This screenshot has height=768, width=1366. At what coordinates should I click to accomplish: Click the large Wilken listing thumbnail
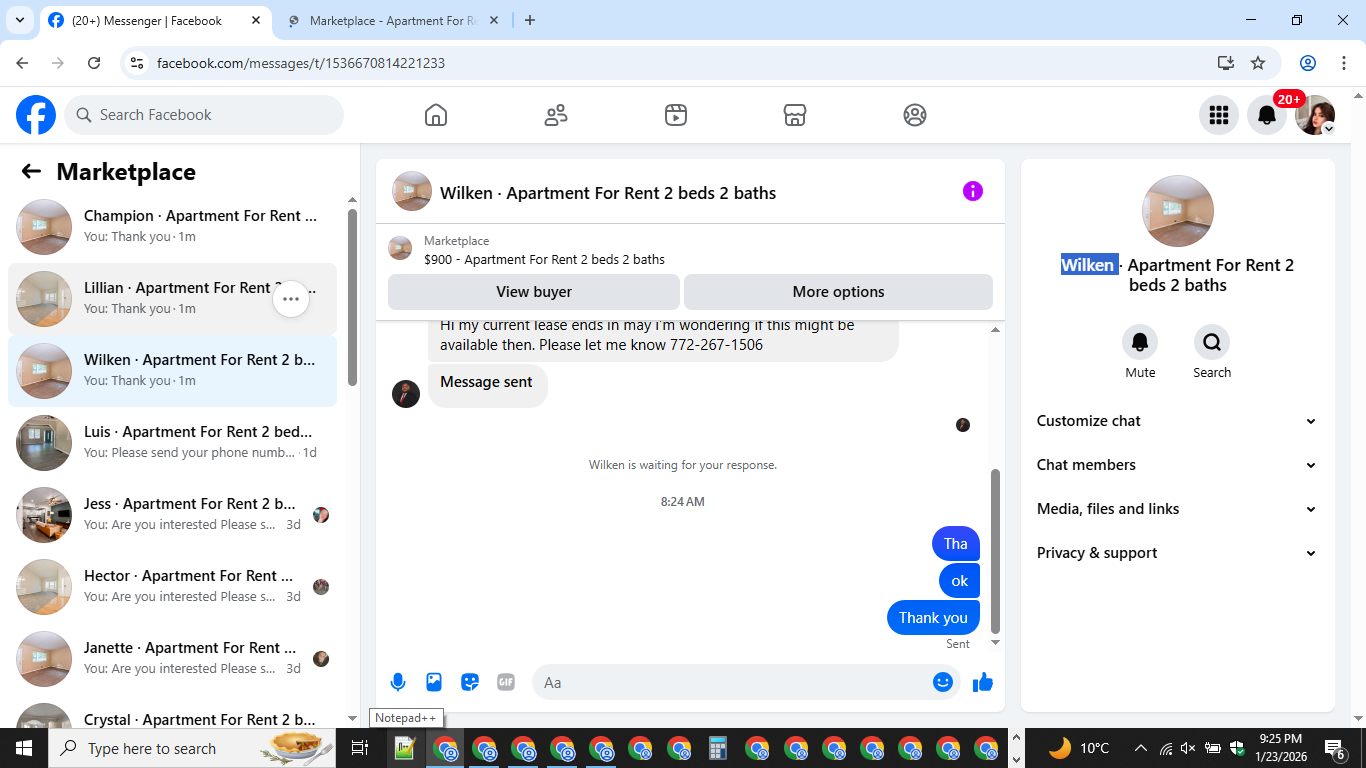[x=1178, y=211]
